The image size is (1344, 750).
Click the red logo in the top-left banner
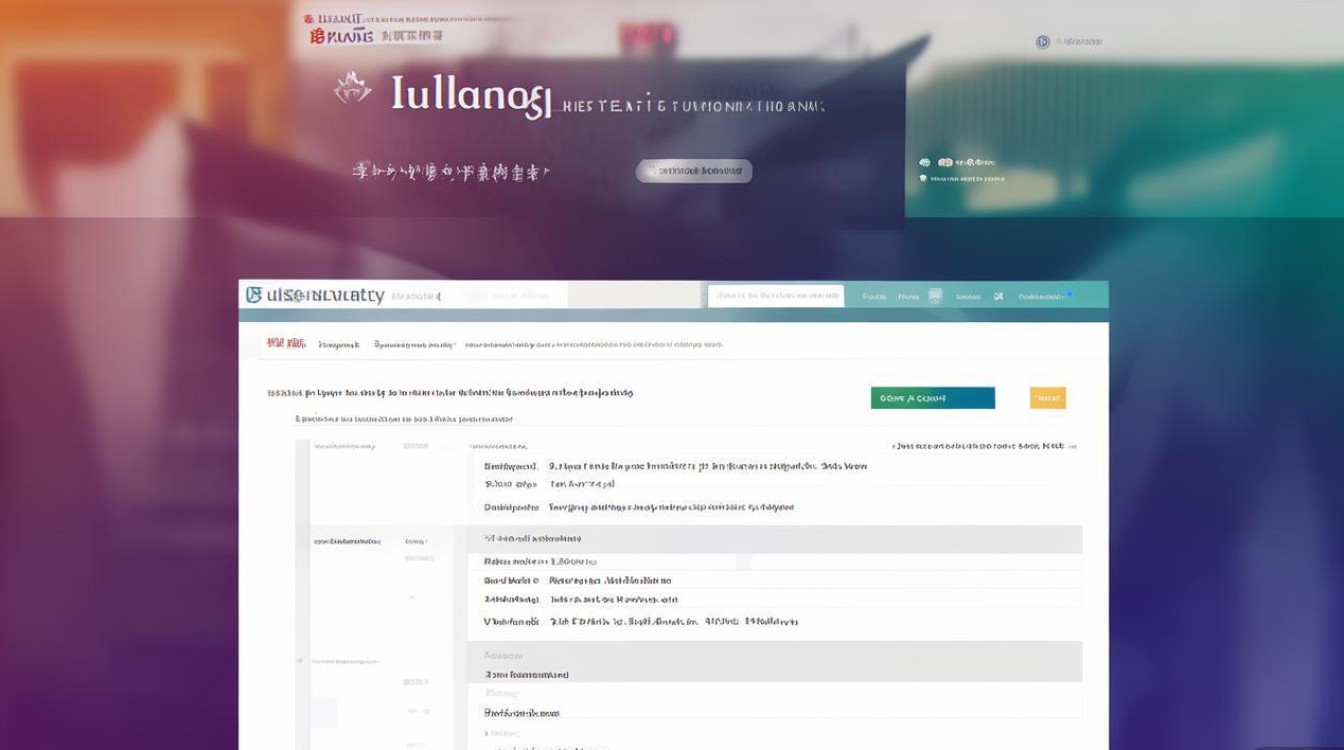pos(342,36)
